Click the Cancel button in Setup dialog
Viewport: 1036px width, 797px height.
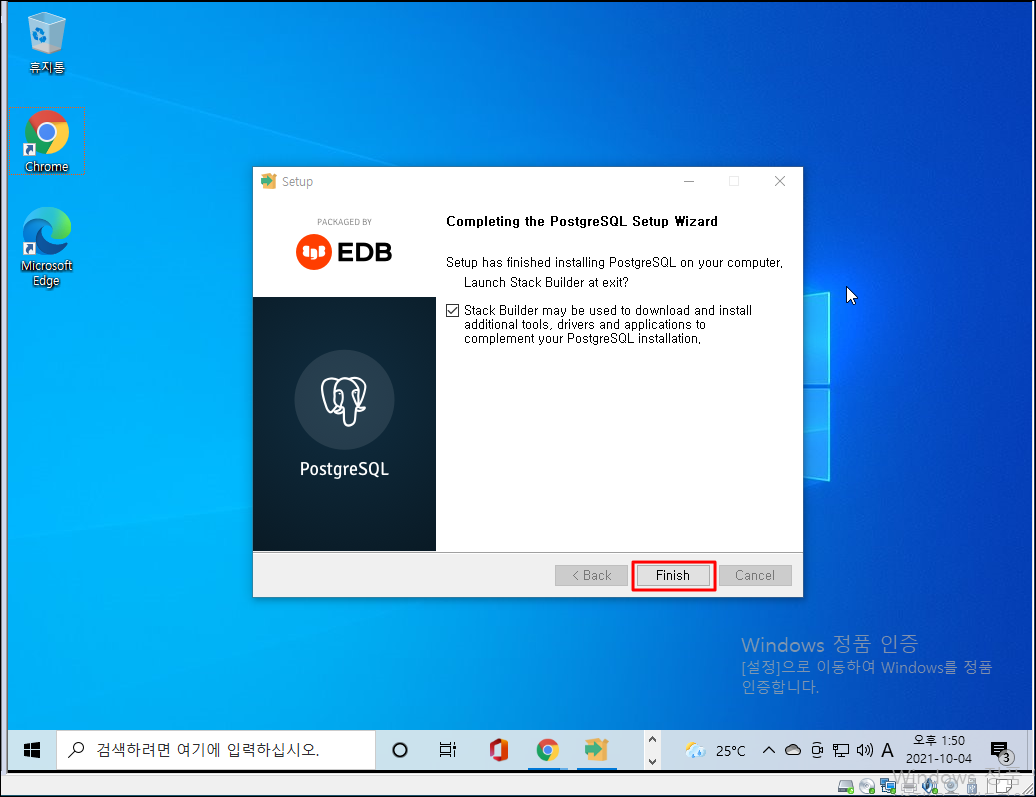[x=755, y=575]
